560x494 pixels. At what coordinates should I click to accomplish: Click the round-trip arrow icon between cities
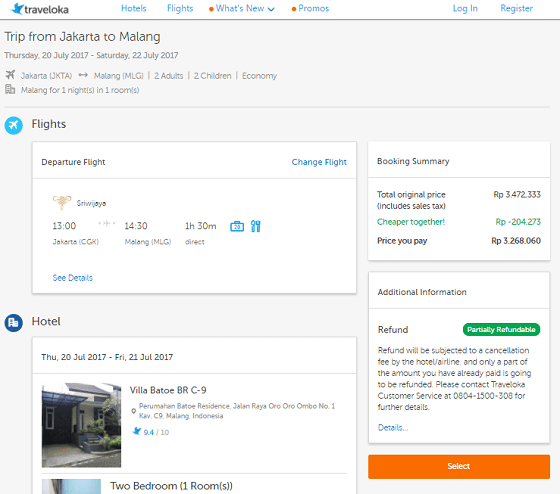pos(83,75)
